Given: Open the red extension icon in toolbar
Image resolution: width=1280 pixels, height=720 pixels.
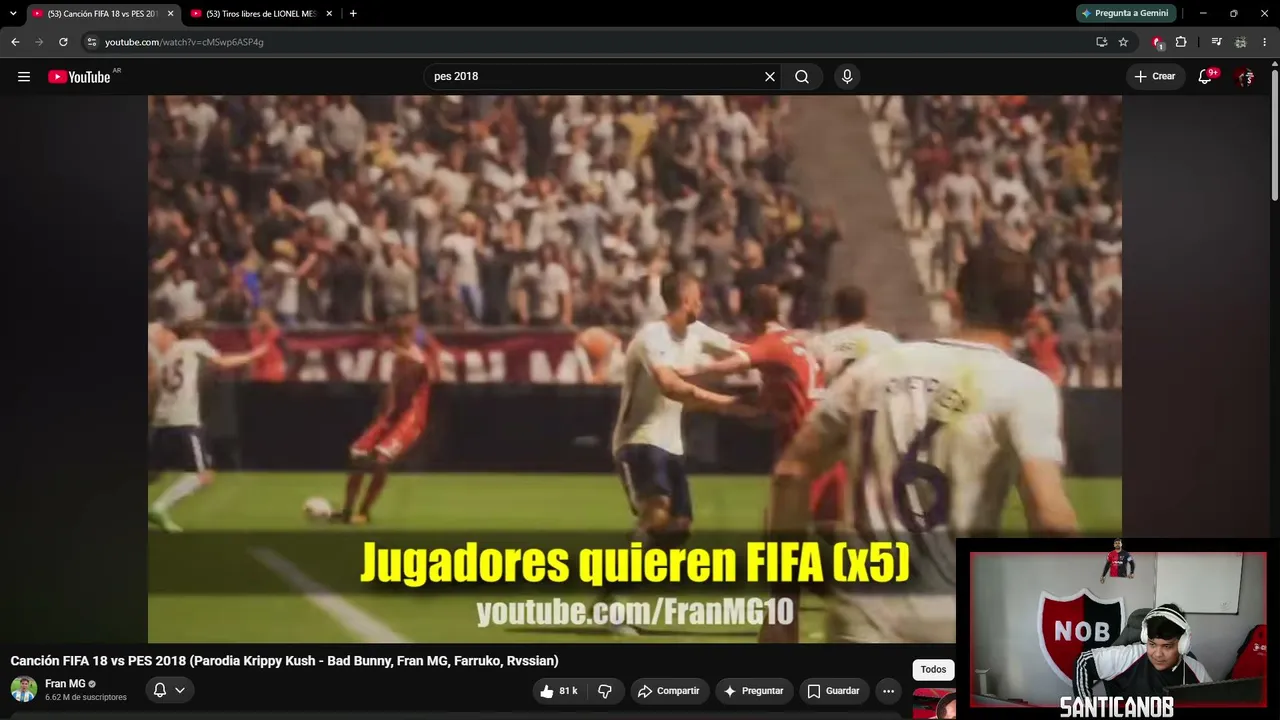Looking at the screenshot, I should pos(1158,42).
